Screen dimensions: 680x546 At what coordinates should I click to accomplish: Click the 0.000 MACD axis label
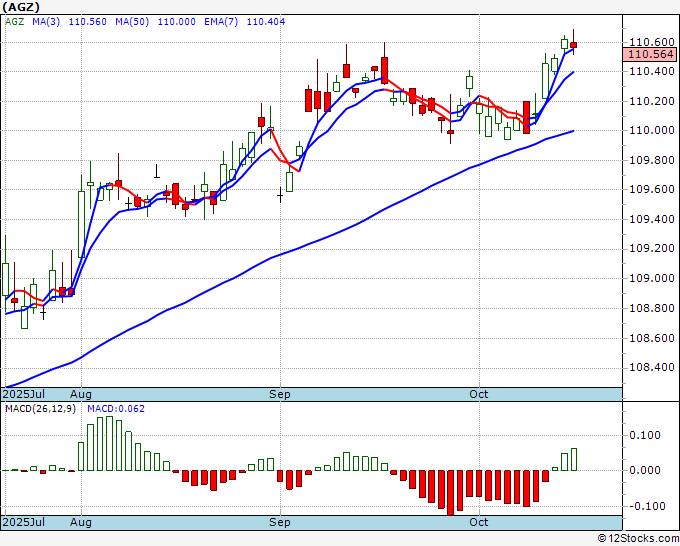tap(645, 470)
